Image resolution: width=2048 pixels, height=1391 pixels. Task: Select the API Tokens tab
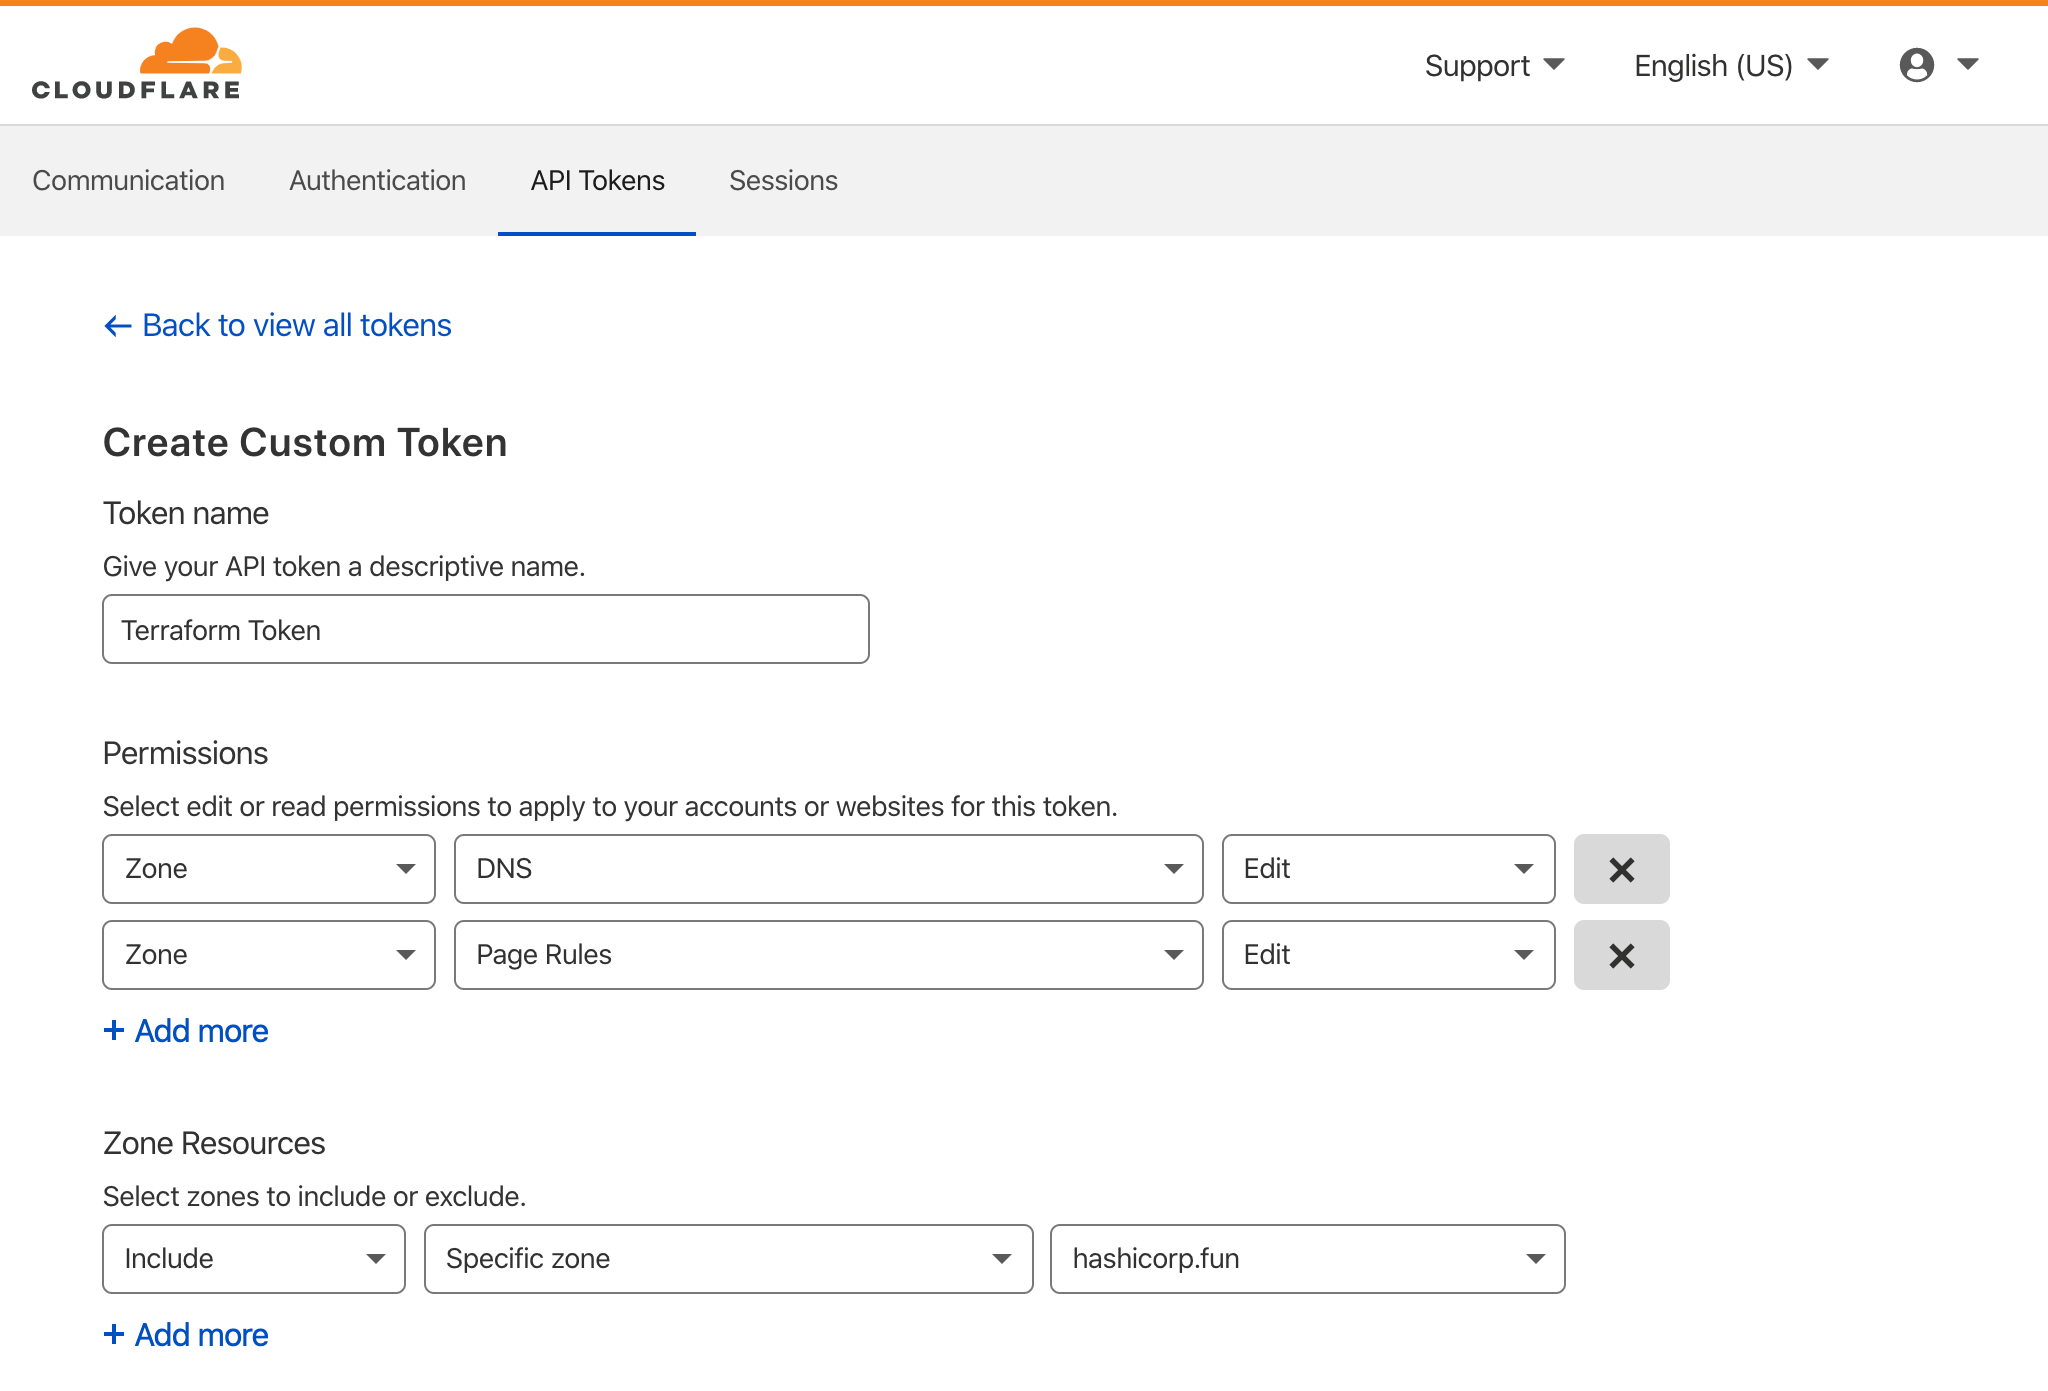[597, 181]
